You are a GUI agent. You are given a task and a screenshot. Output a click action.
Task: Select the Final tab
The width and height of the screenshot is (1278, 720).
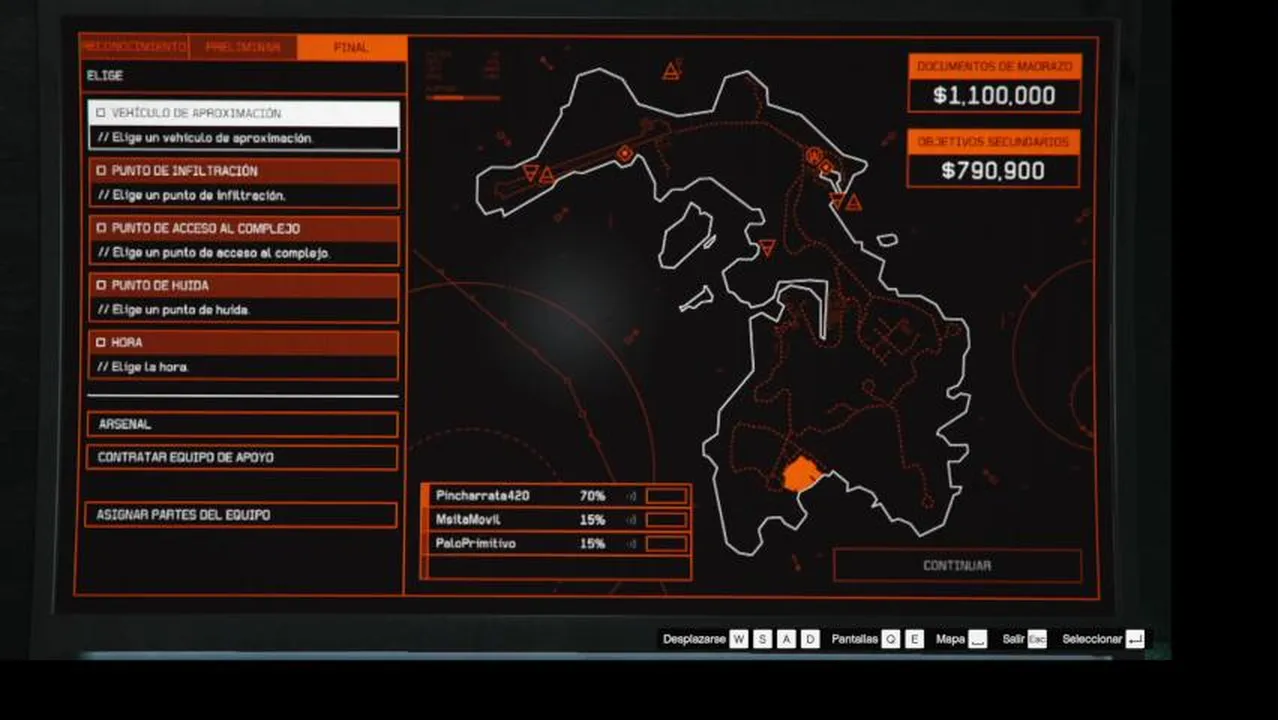tap(352, 47)
